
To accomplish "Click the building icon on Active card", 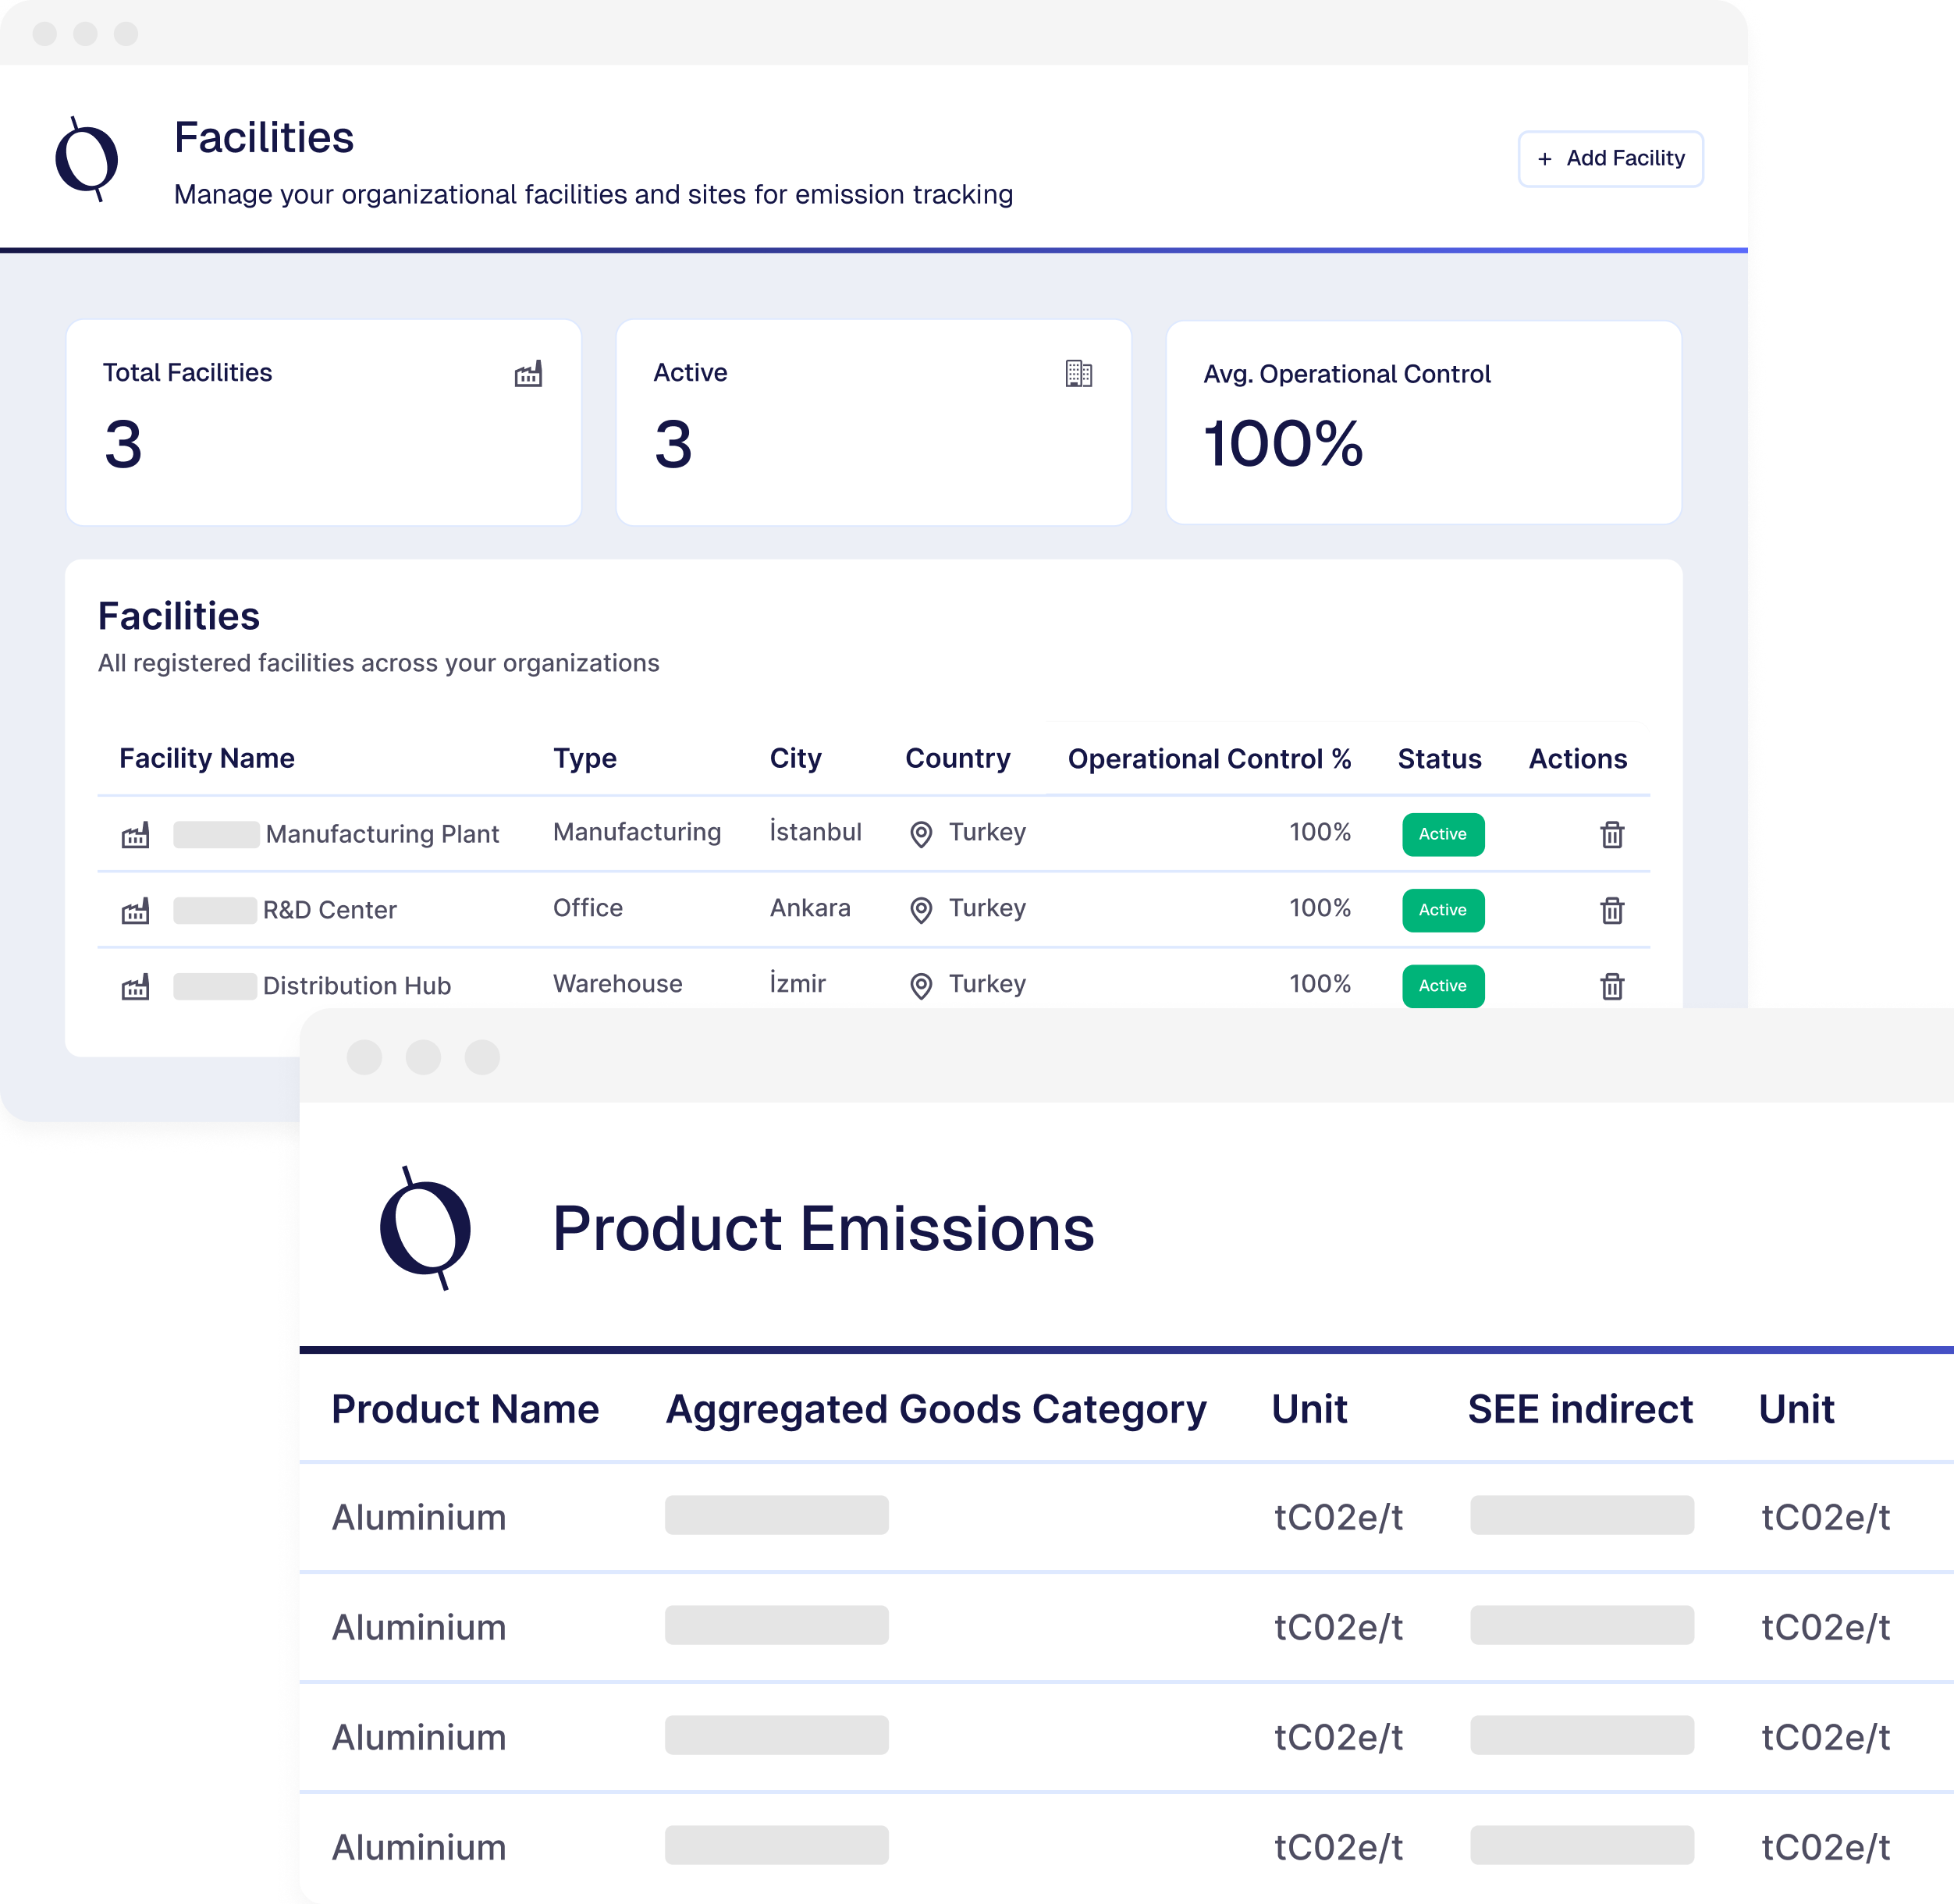I will pyautogui.click(x=1078, y=374).
